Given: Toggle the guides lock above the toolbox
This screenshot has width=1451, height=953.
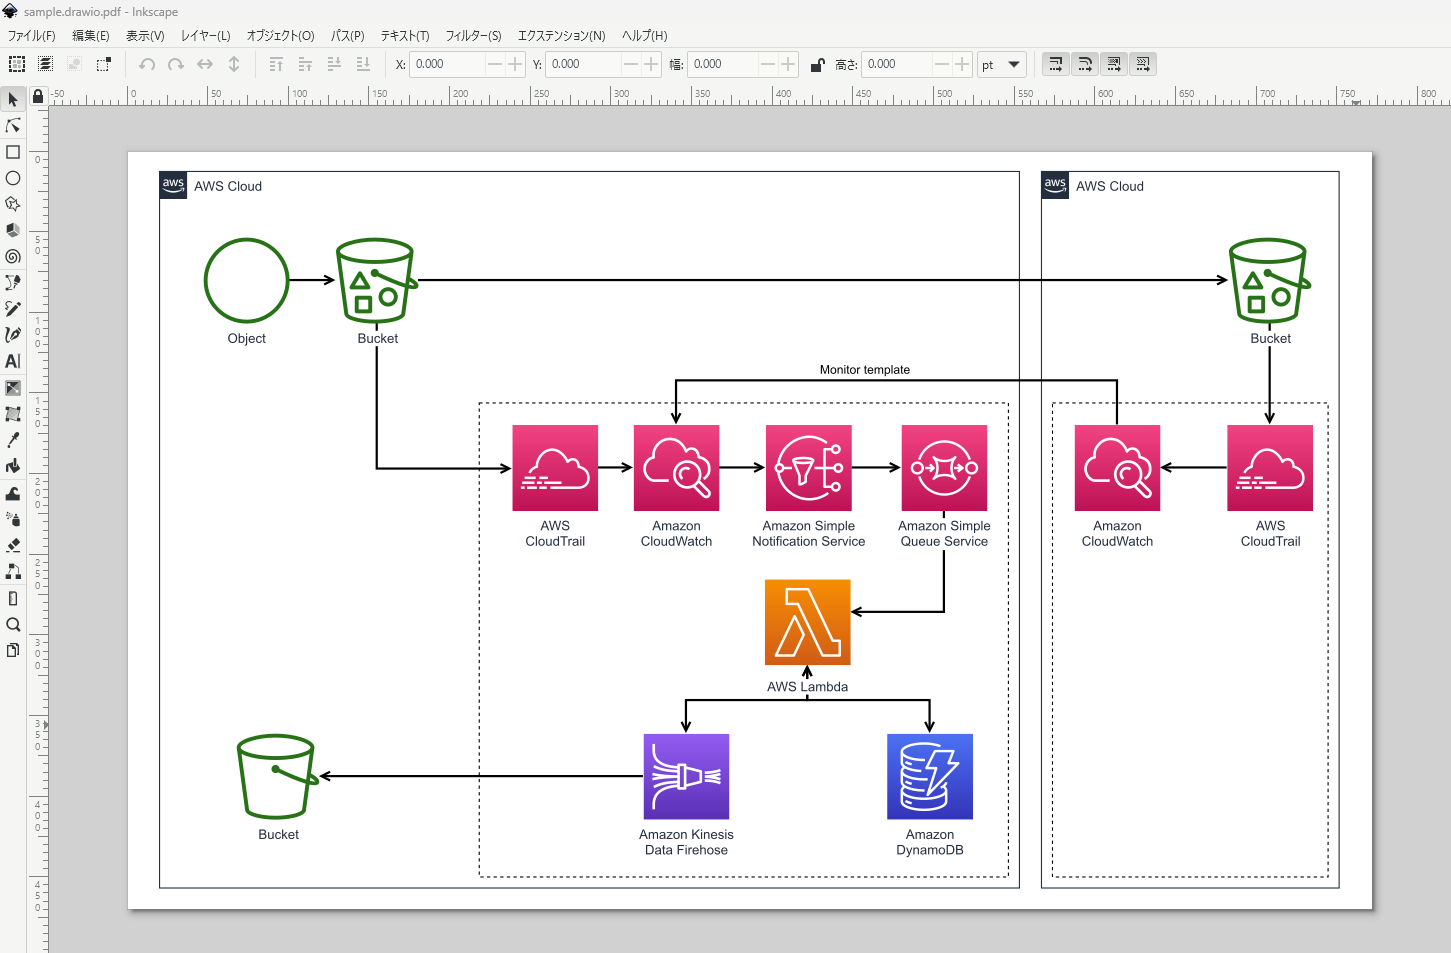Looking at the screenshot, I should [38, 96].
